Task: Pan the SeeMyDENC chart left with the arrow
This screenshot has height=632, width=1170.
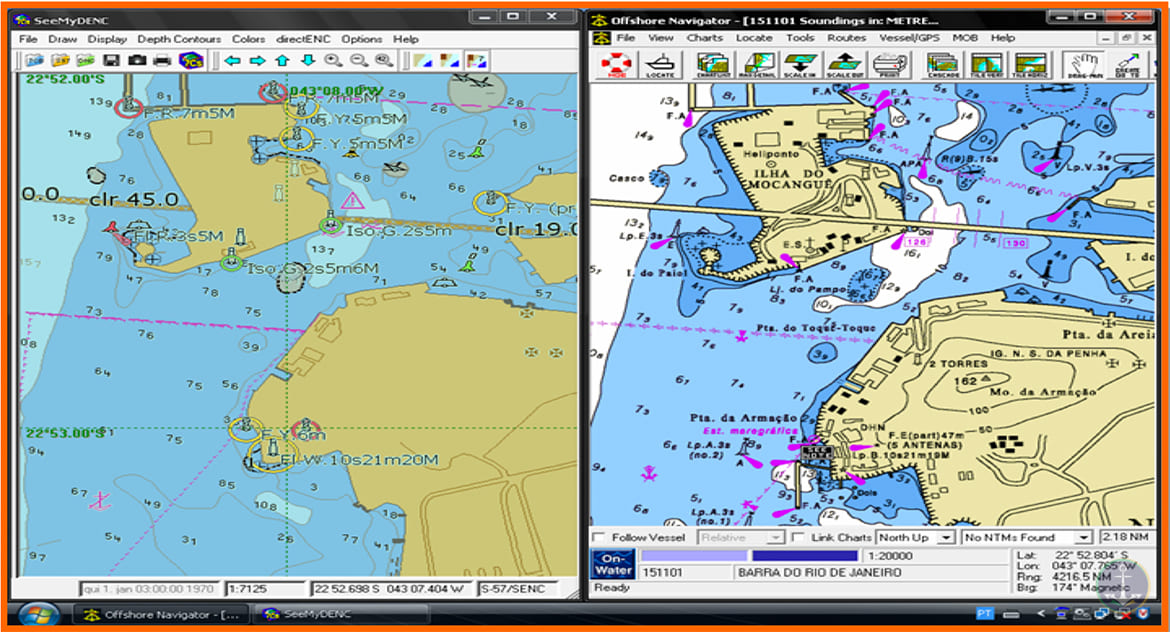Action: click(232, 60)
